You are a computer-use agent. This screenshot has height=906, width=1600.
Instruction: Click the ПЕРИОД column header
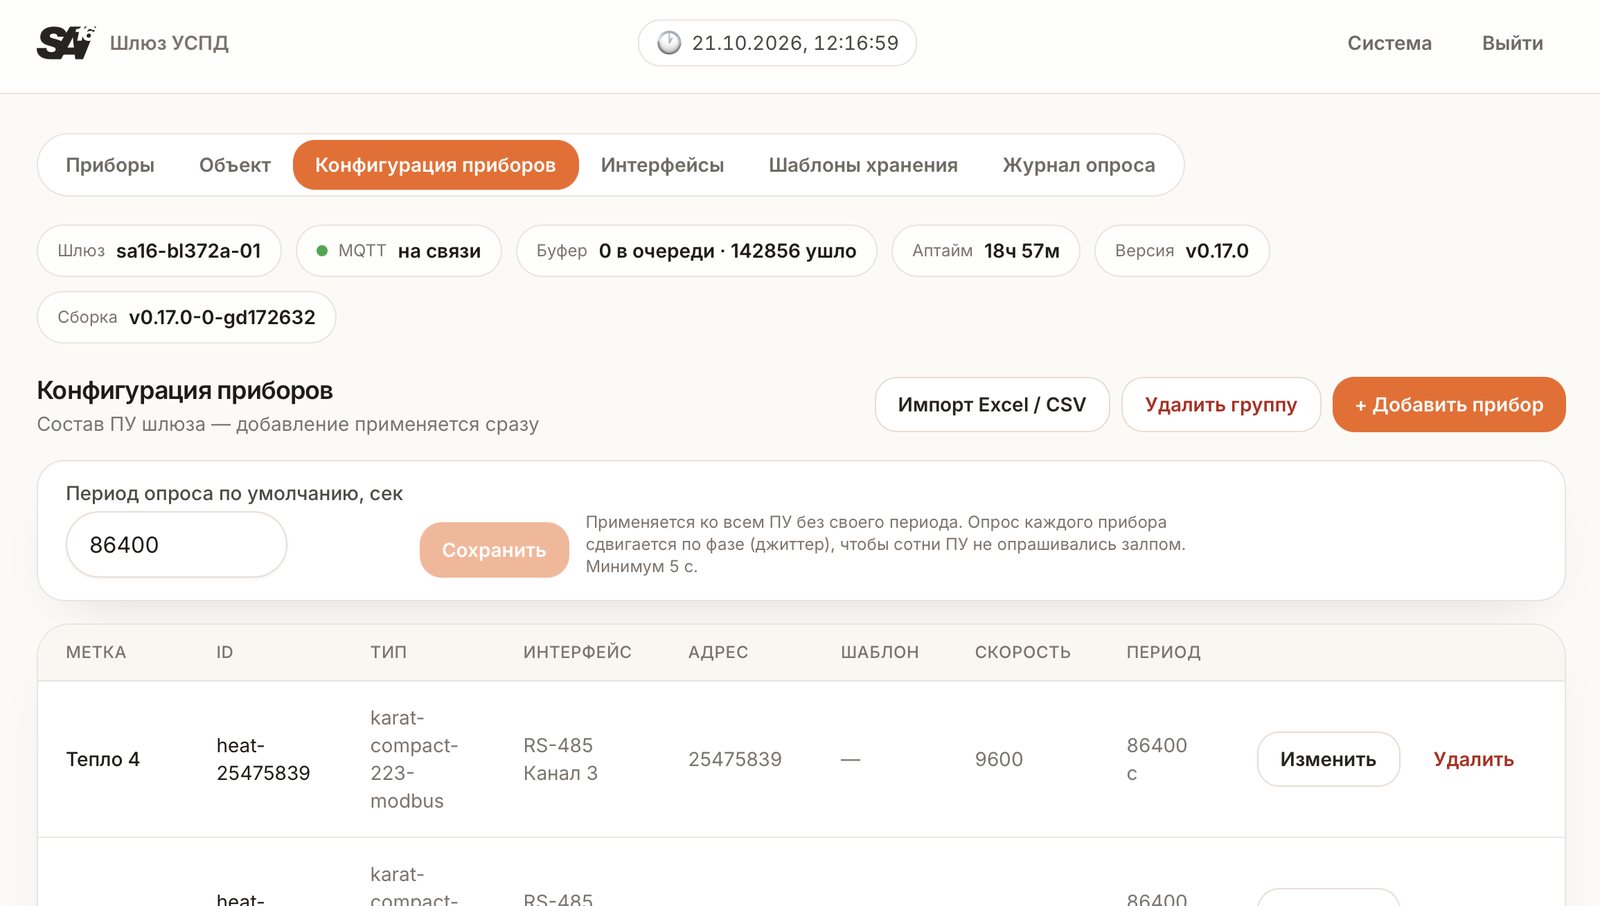[x=1163, y=652]
